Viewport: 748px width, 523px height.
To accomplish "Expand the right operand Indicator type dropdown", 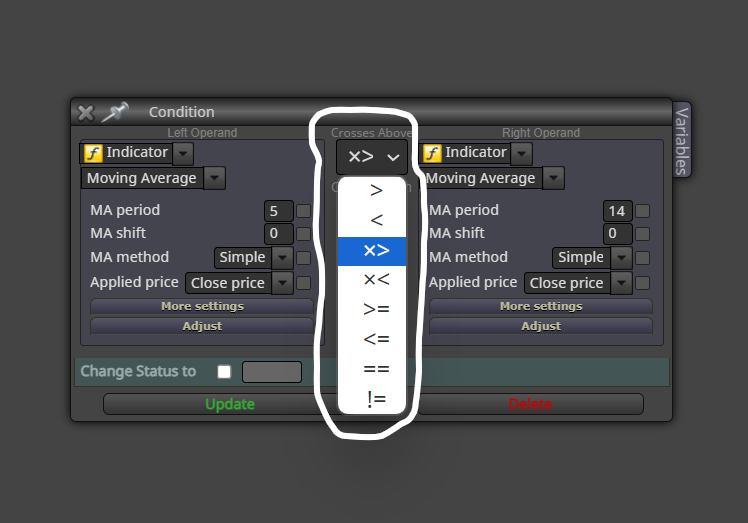I will 521,154.
